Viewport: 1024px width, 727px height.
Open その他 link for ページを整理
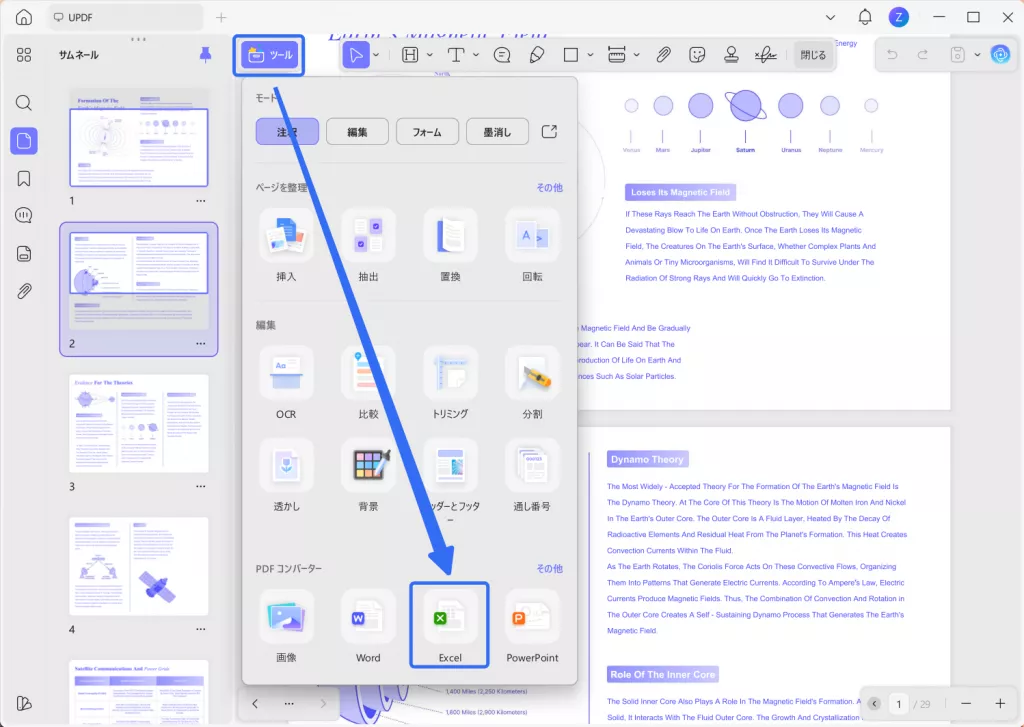[x=549, y=187]
